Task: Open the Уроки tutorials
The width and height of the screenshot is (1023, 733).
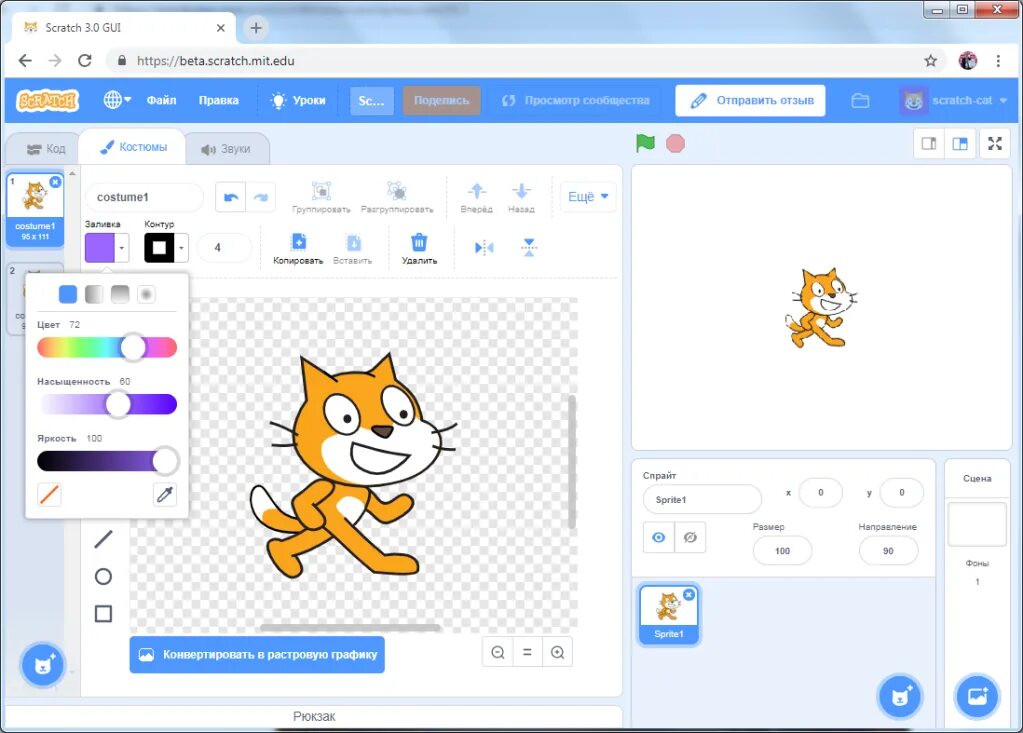Action: (299, 100)
